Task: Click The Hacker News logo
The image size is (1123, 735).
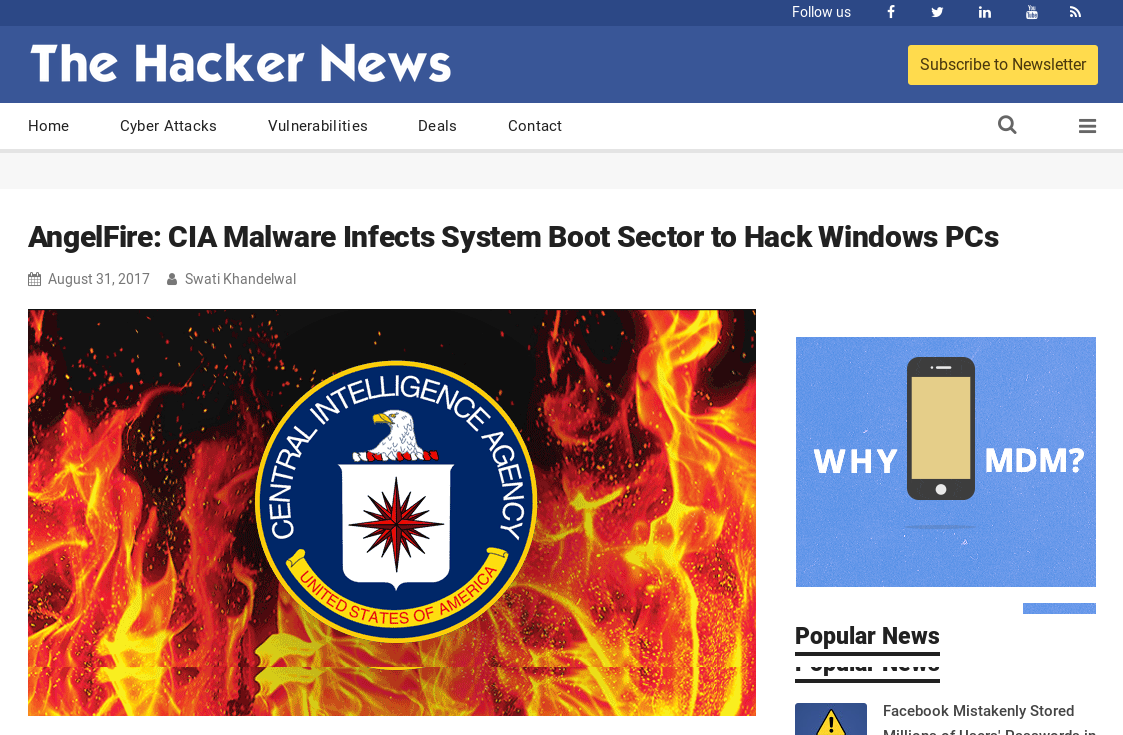Action: pos(241,63)
